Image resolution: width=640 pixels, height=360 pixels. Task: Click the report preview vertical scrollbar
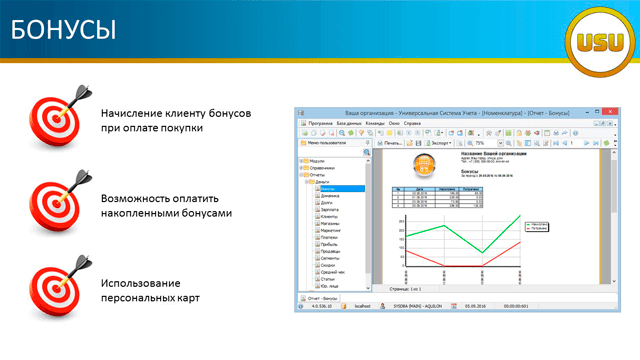(613, 217)
